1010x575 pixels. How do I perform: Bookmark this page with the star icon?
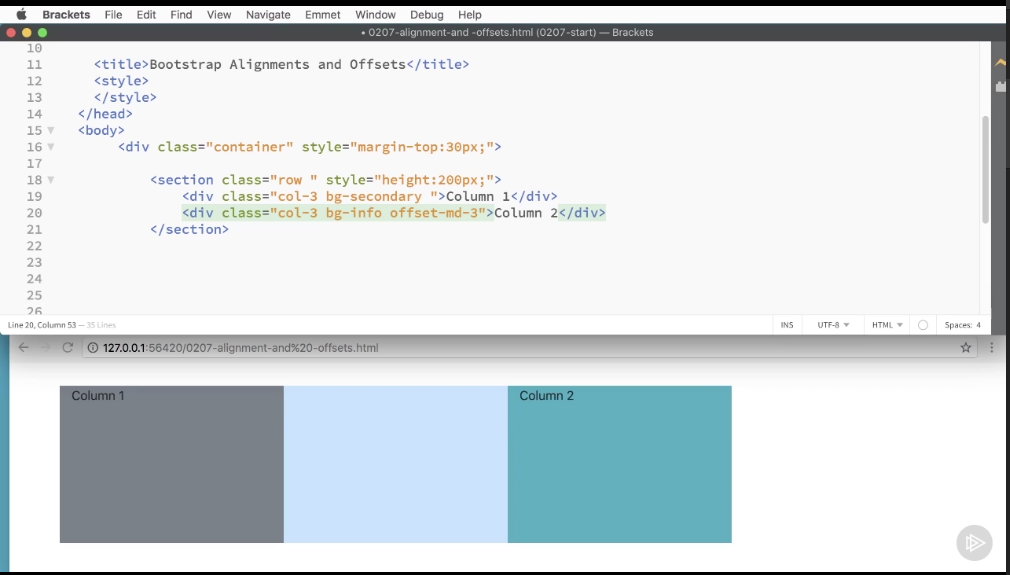pos(966,348)
